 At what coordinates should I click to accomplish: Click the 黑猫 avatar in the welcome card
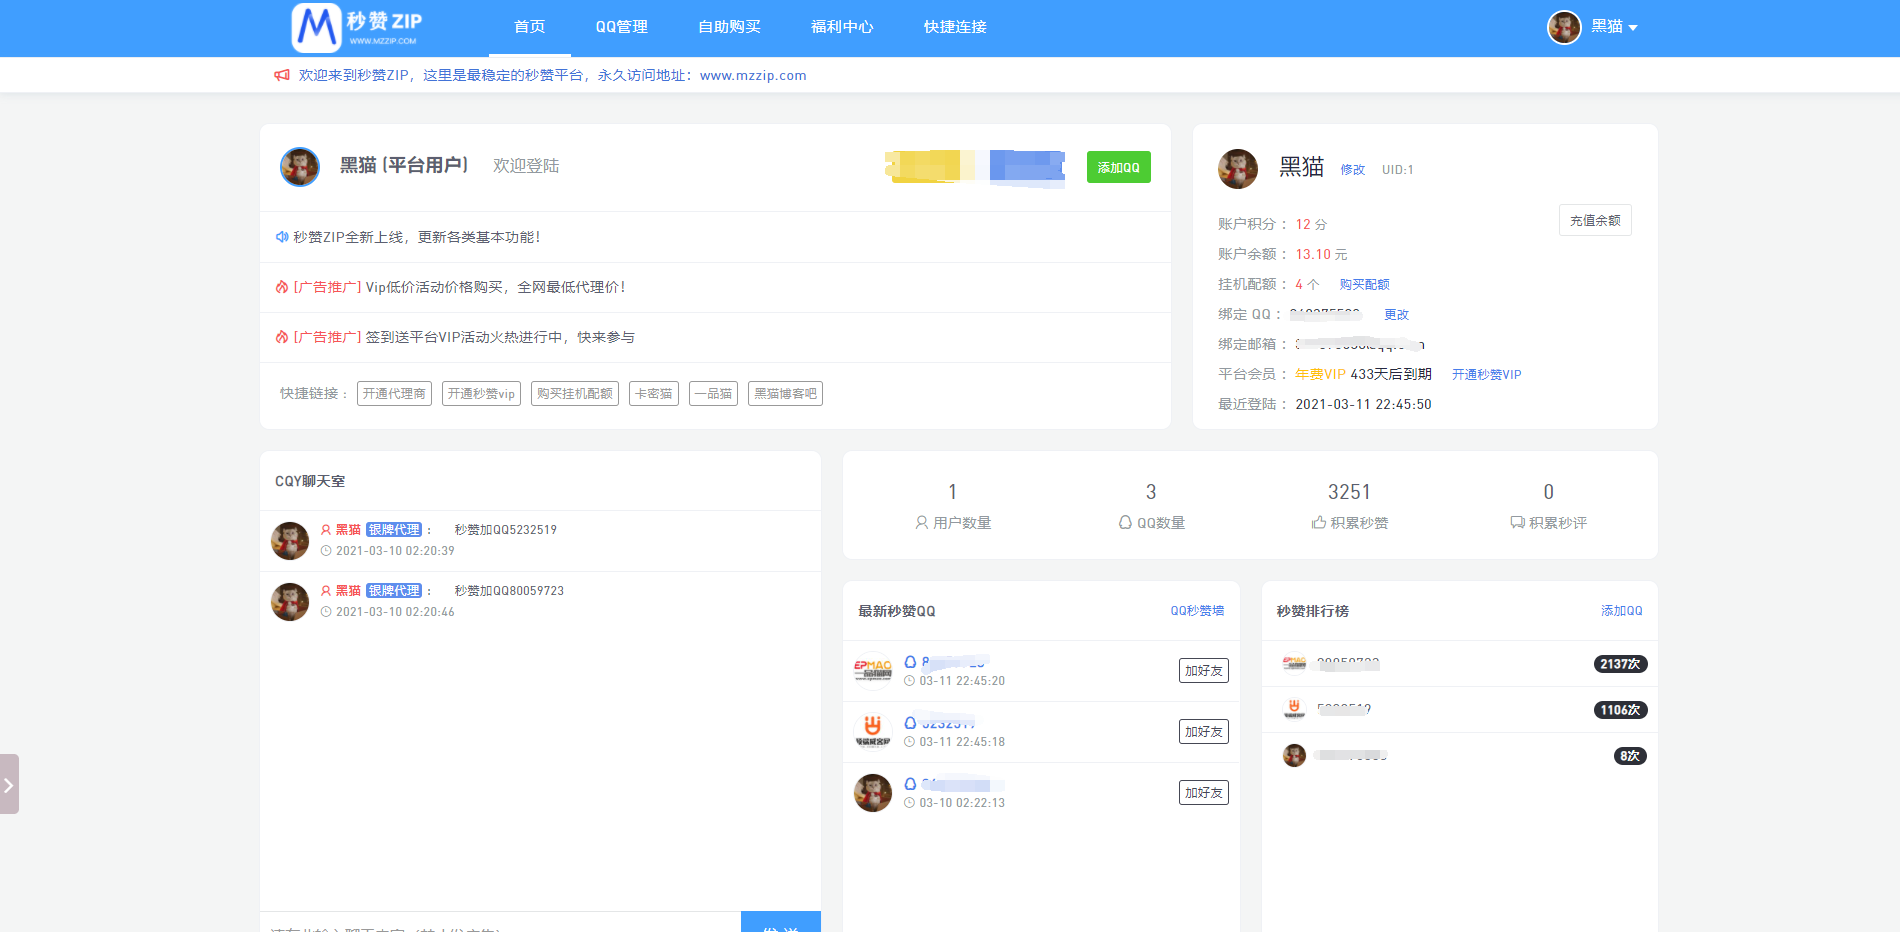(x=300, y=167)
